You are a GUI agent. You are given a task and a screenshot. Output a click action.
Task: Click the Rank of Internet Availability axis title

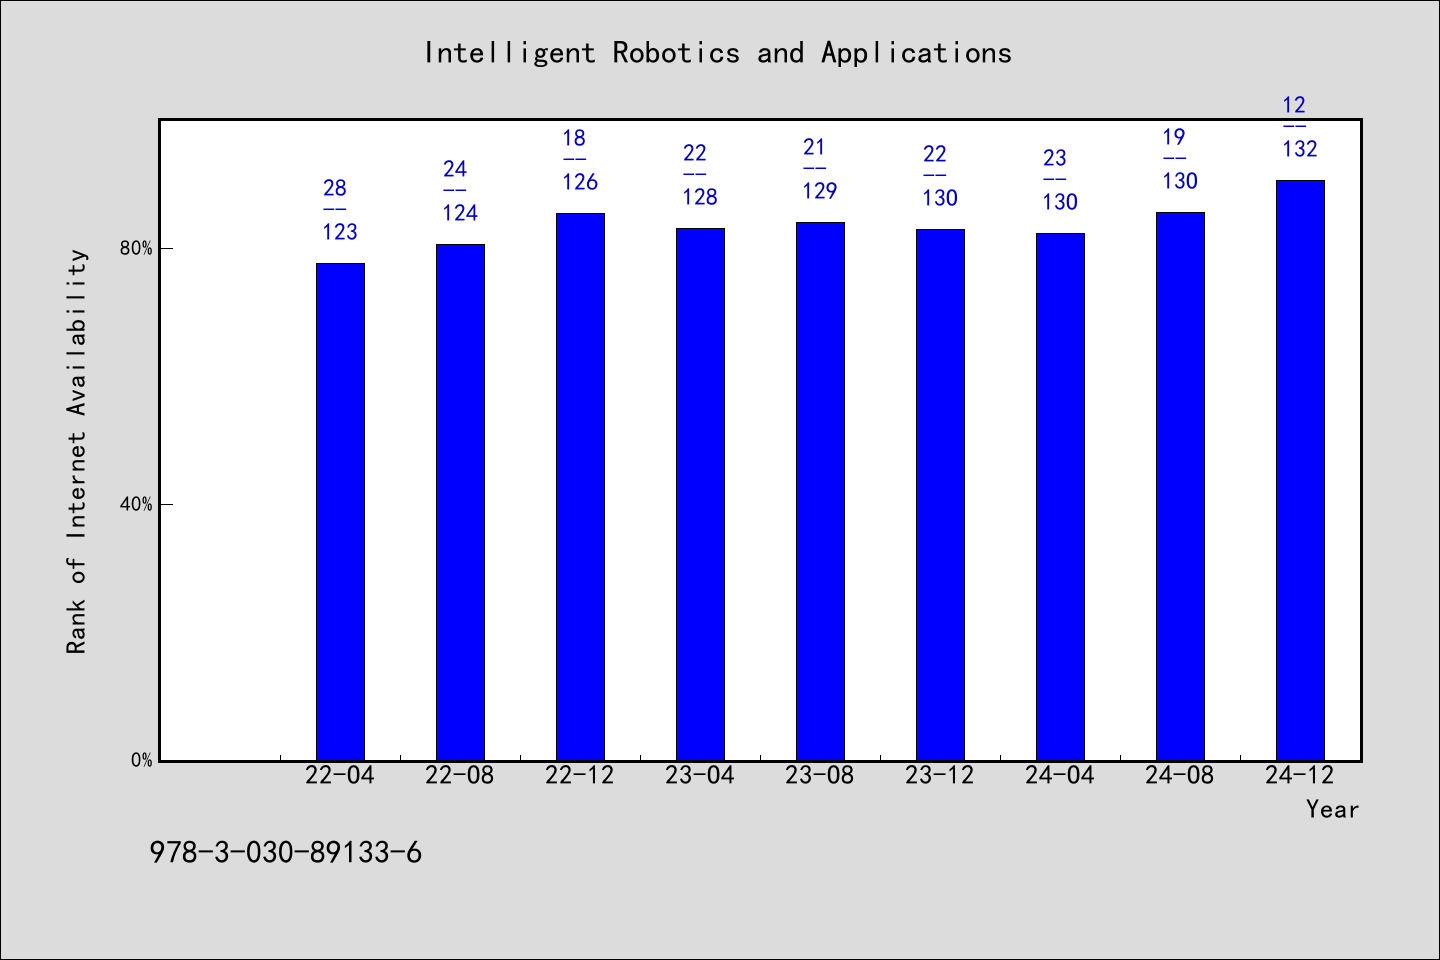[x=77, y=451]
